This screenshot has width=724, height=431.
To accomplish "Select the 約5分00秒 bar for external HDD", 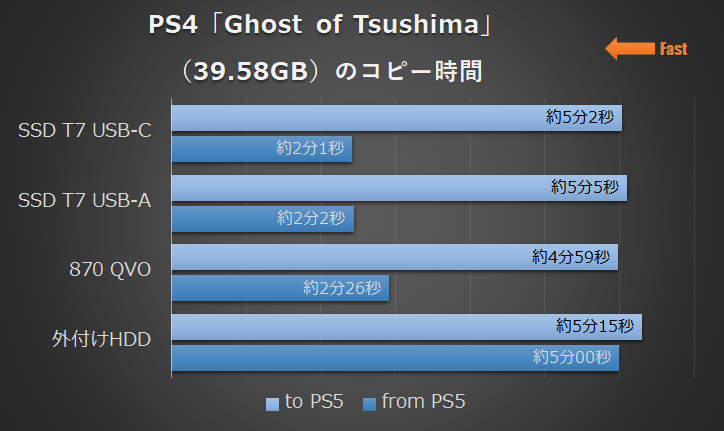I will 395,358.
